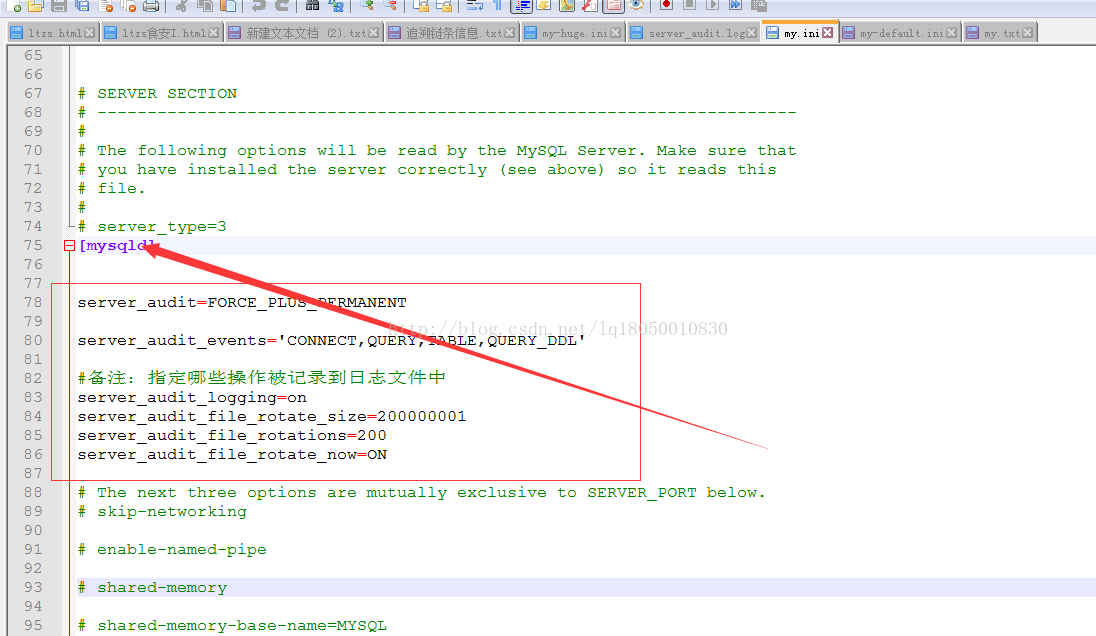Start macro recording with the red button
This screenshot has height=636, width=1096.
[666, 6]
